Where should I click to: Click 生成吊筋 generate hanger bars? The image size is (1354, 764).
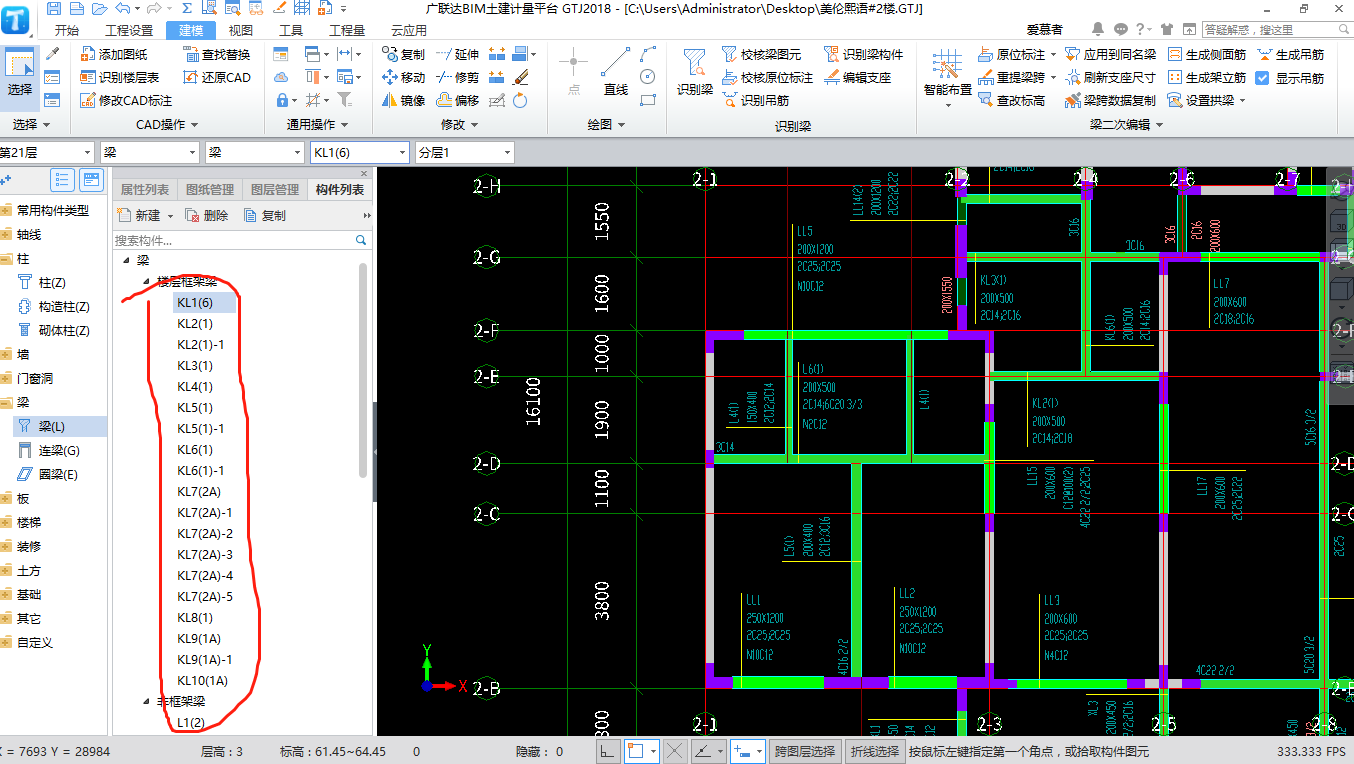coord(1291,54)
